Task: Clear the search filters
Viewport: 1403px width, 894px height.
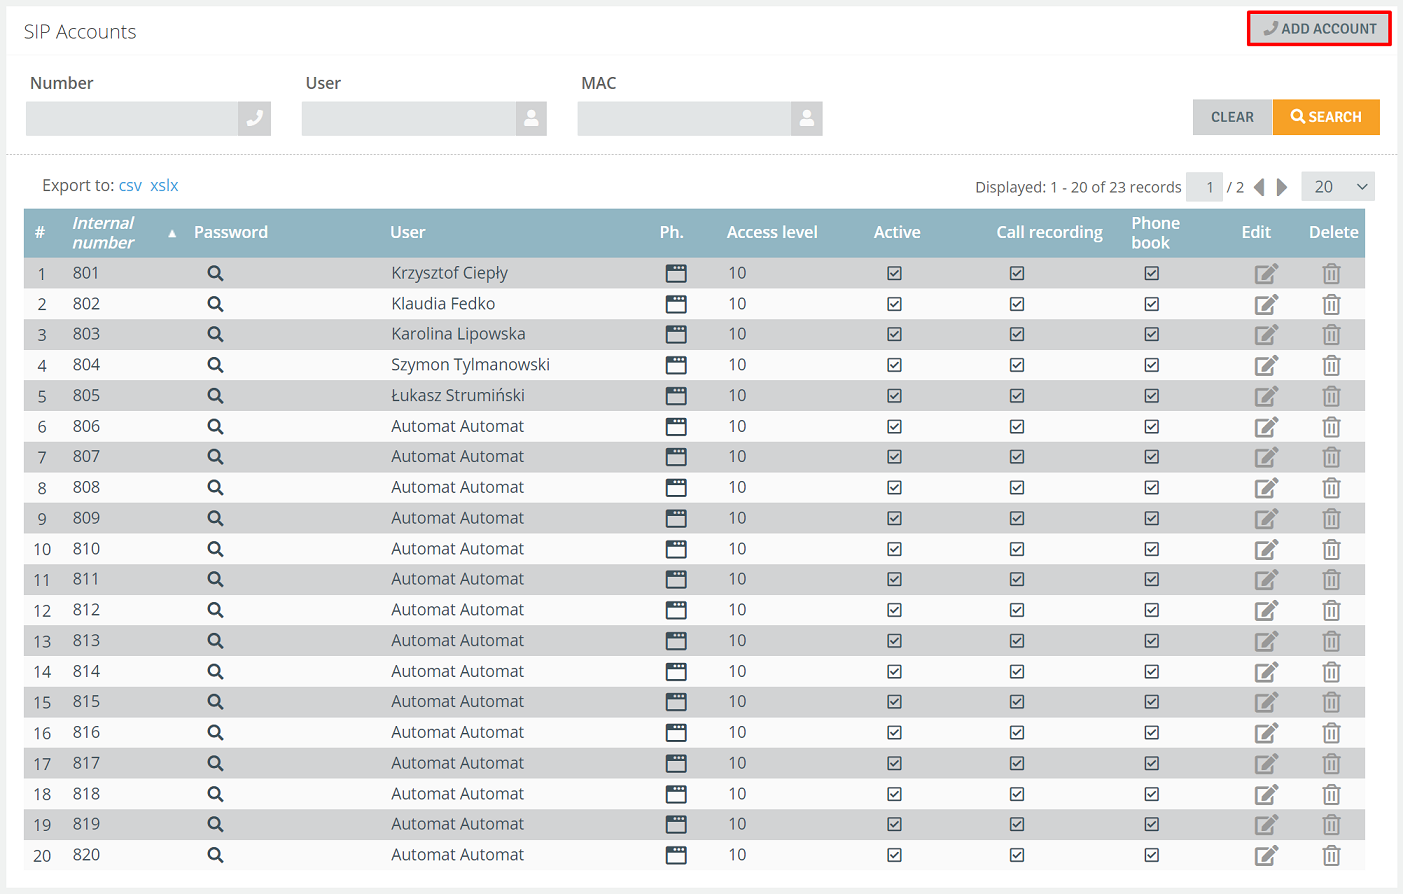Action: click(x=1232, y=117)
